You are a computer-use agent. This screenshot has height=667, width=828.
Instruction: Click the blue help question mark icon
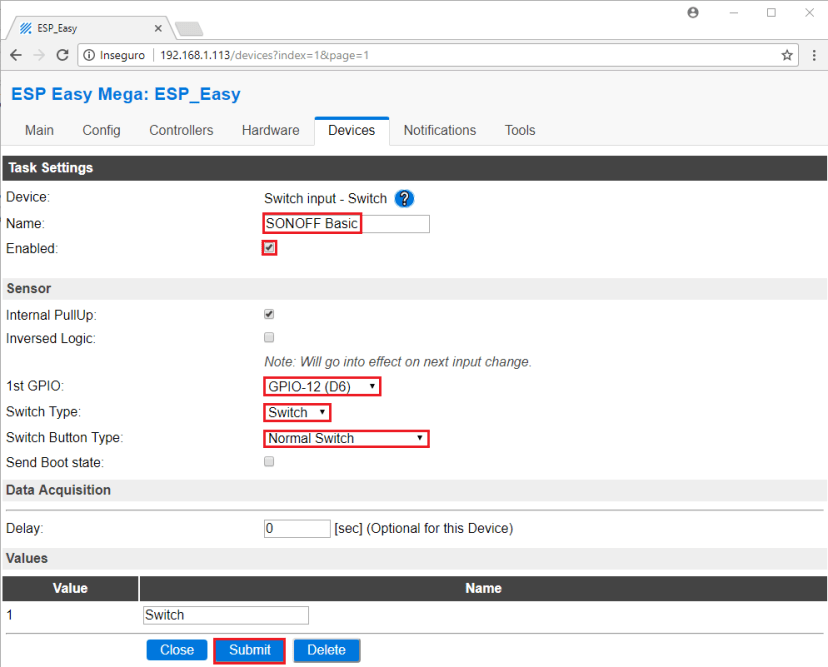[404, 198]
